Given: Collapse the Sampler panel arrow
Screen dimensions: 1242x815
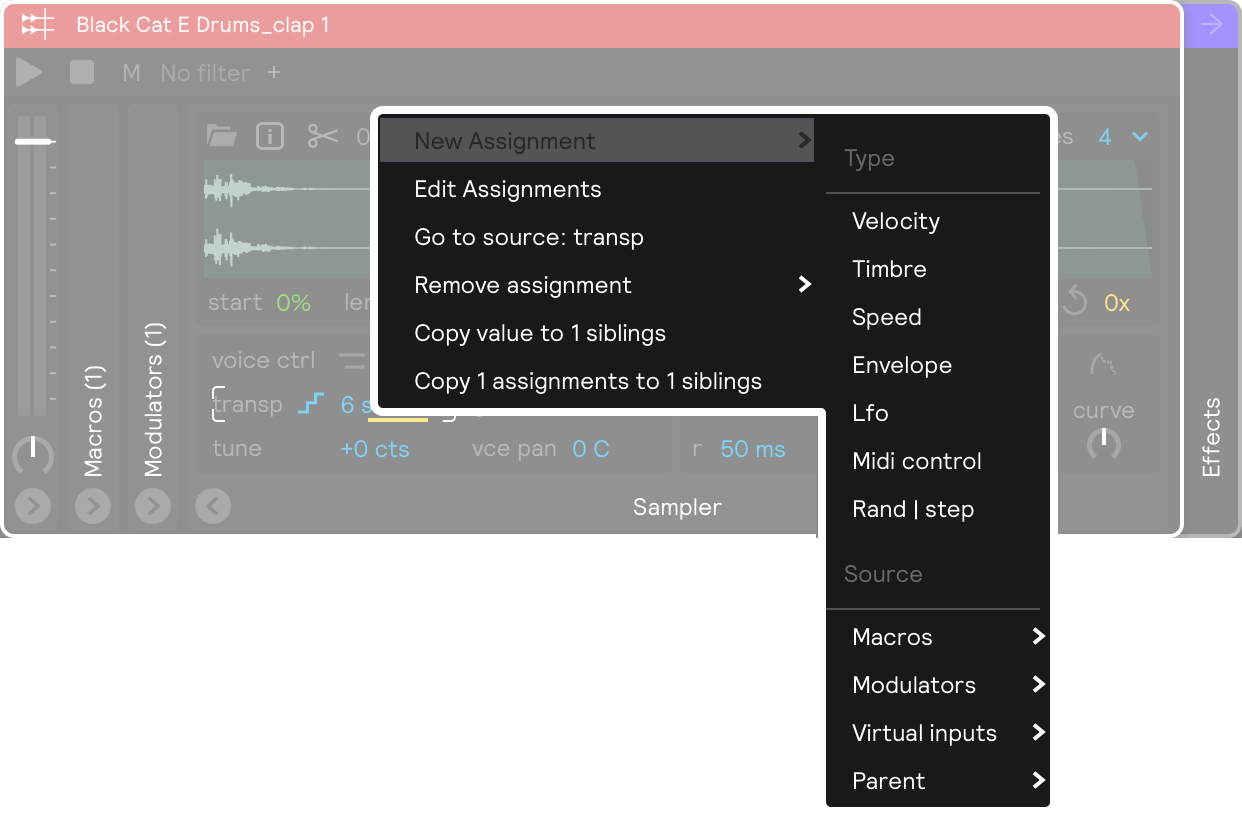Looking at the screenshot, I should coord(213,507).
